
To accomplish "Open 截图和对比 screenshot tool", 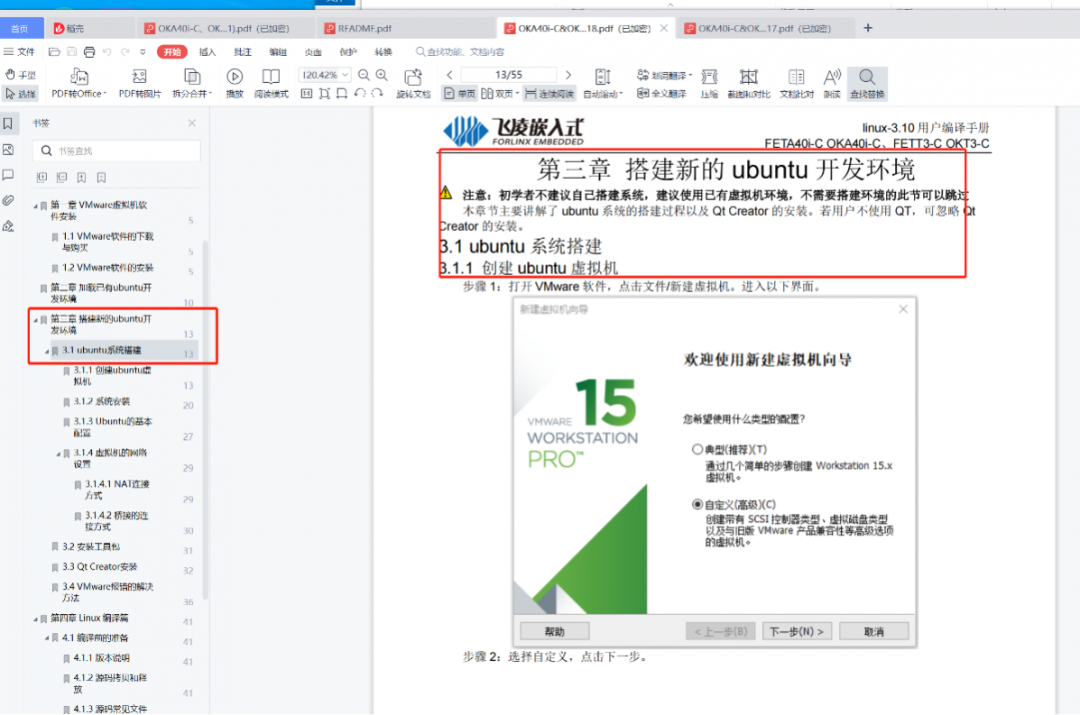I will point(750,78).
